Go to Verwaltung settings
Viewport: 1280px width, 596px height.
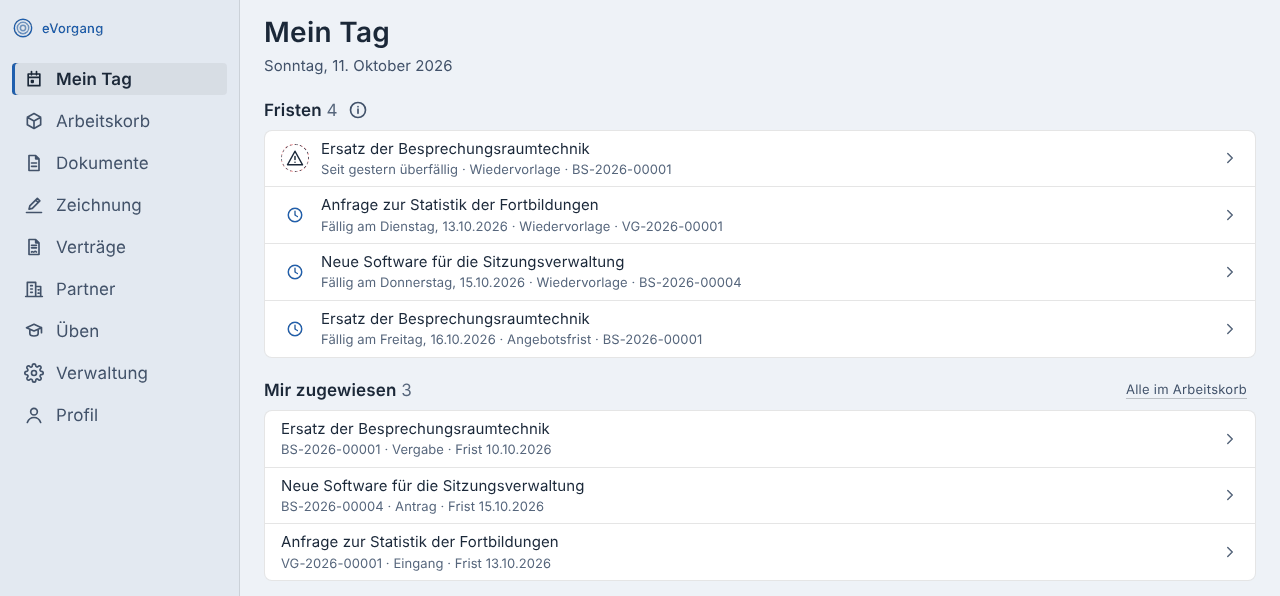[120, 373]
